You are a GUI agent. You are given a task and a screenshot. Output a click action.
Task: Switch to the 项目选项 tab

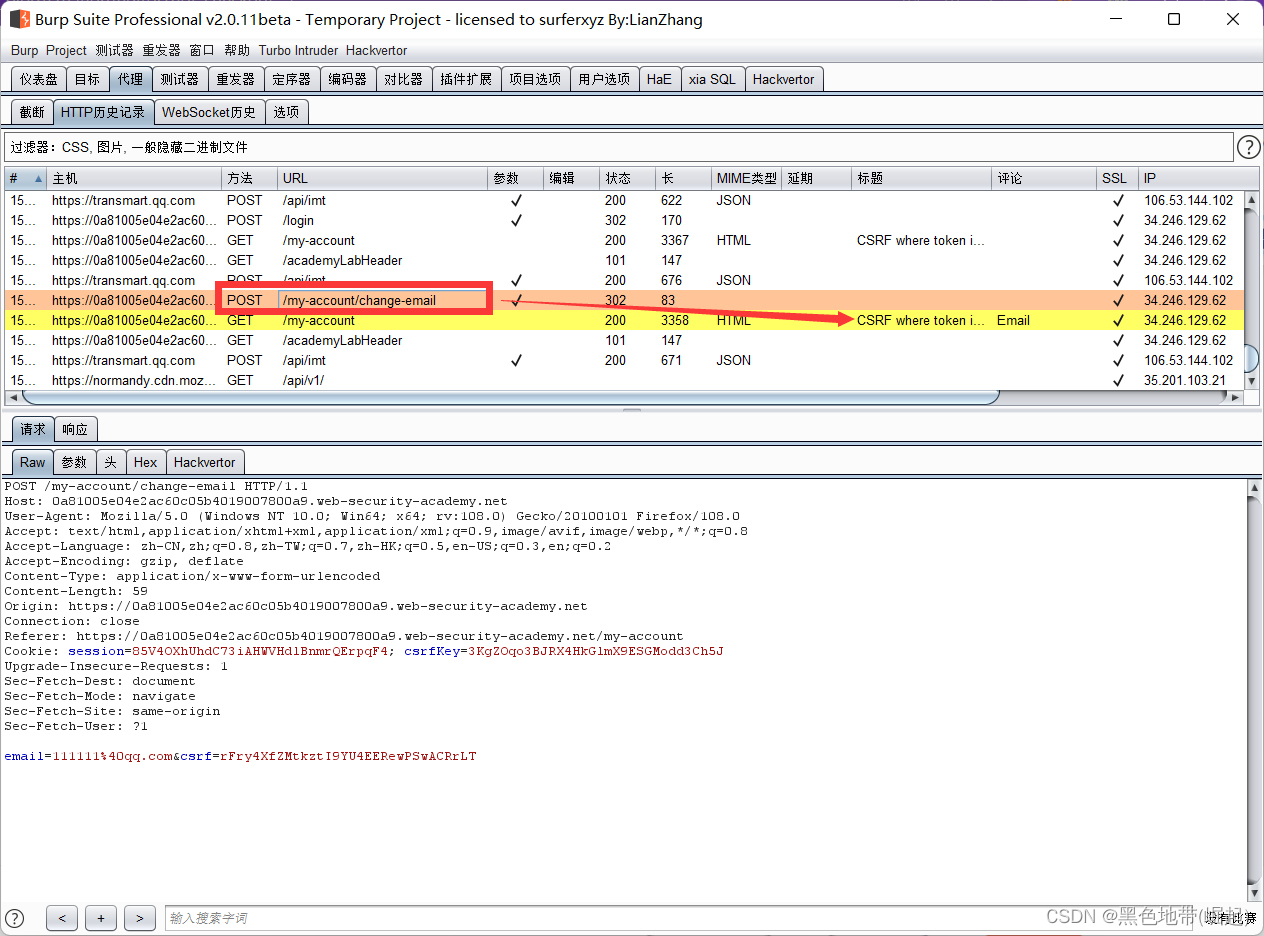(x=535, y=79)
